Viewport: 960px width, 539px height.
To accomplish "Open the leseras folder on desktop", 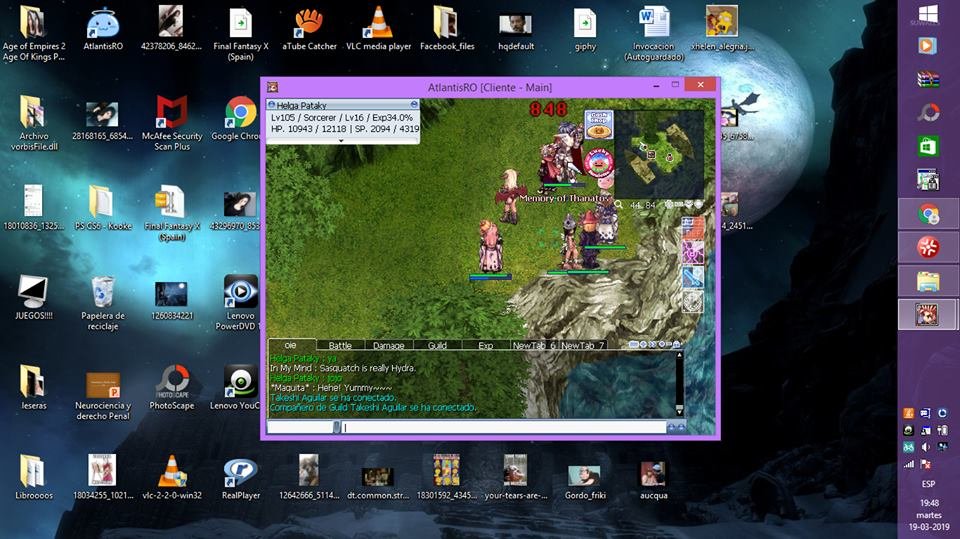I will click(34, 388).
